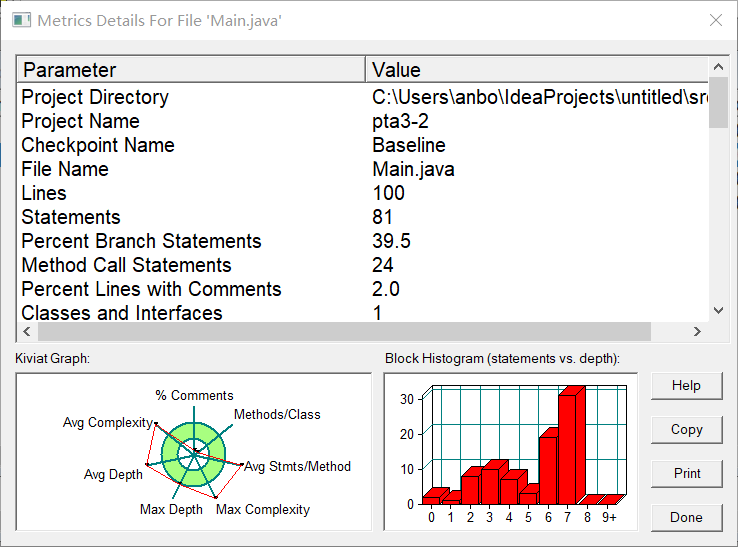
Task: Click the horizontal scrollbar left arrow
Action: (x=27, y=331)
